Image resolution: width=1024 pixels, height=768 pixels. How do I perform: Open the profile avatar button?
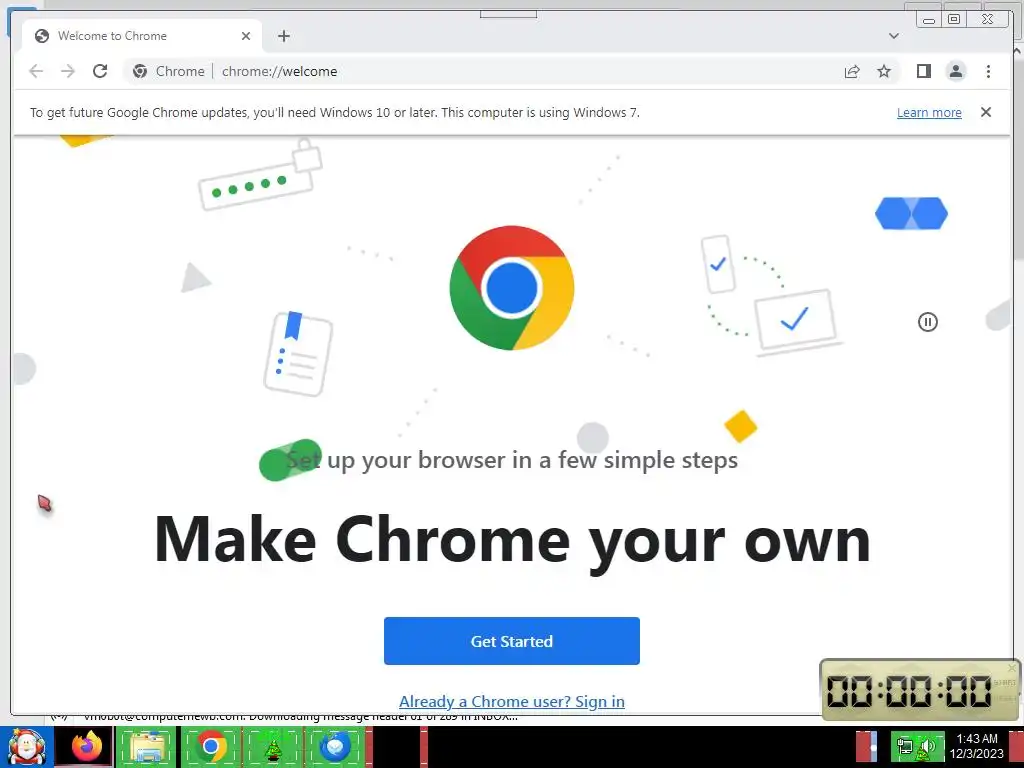[x=955, y=71]
